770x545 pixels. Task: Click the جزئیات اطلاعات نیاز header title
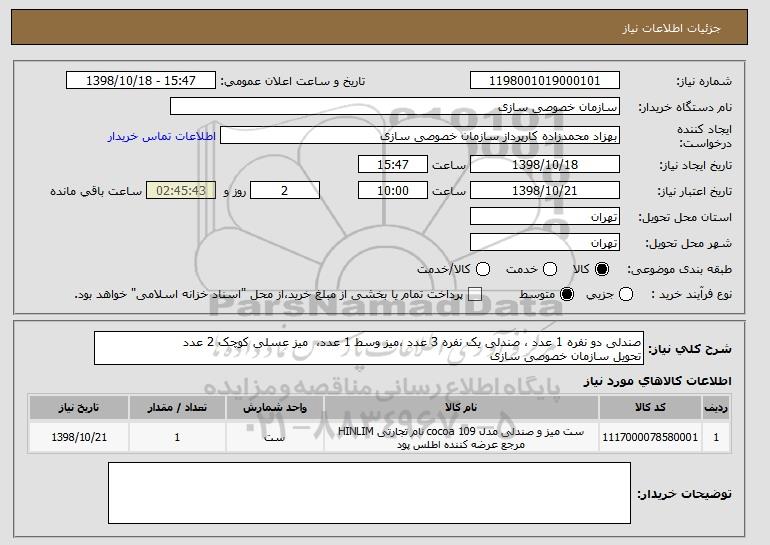(671, 28)
